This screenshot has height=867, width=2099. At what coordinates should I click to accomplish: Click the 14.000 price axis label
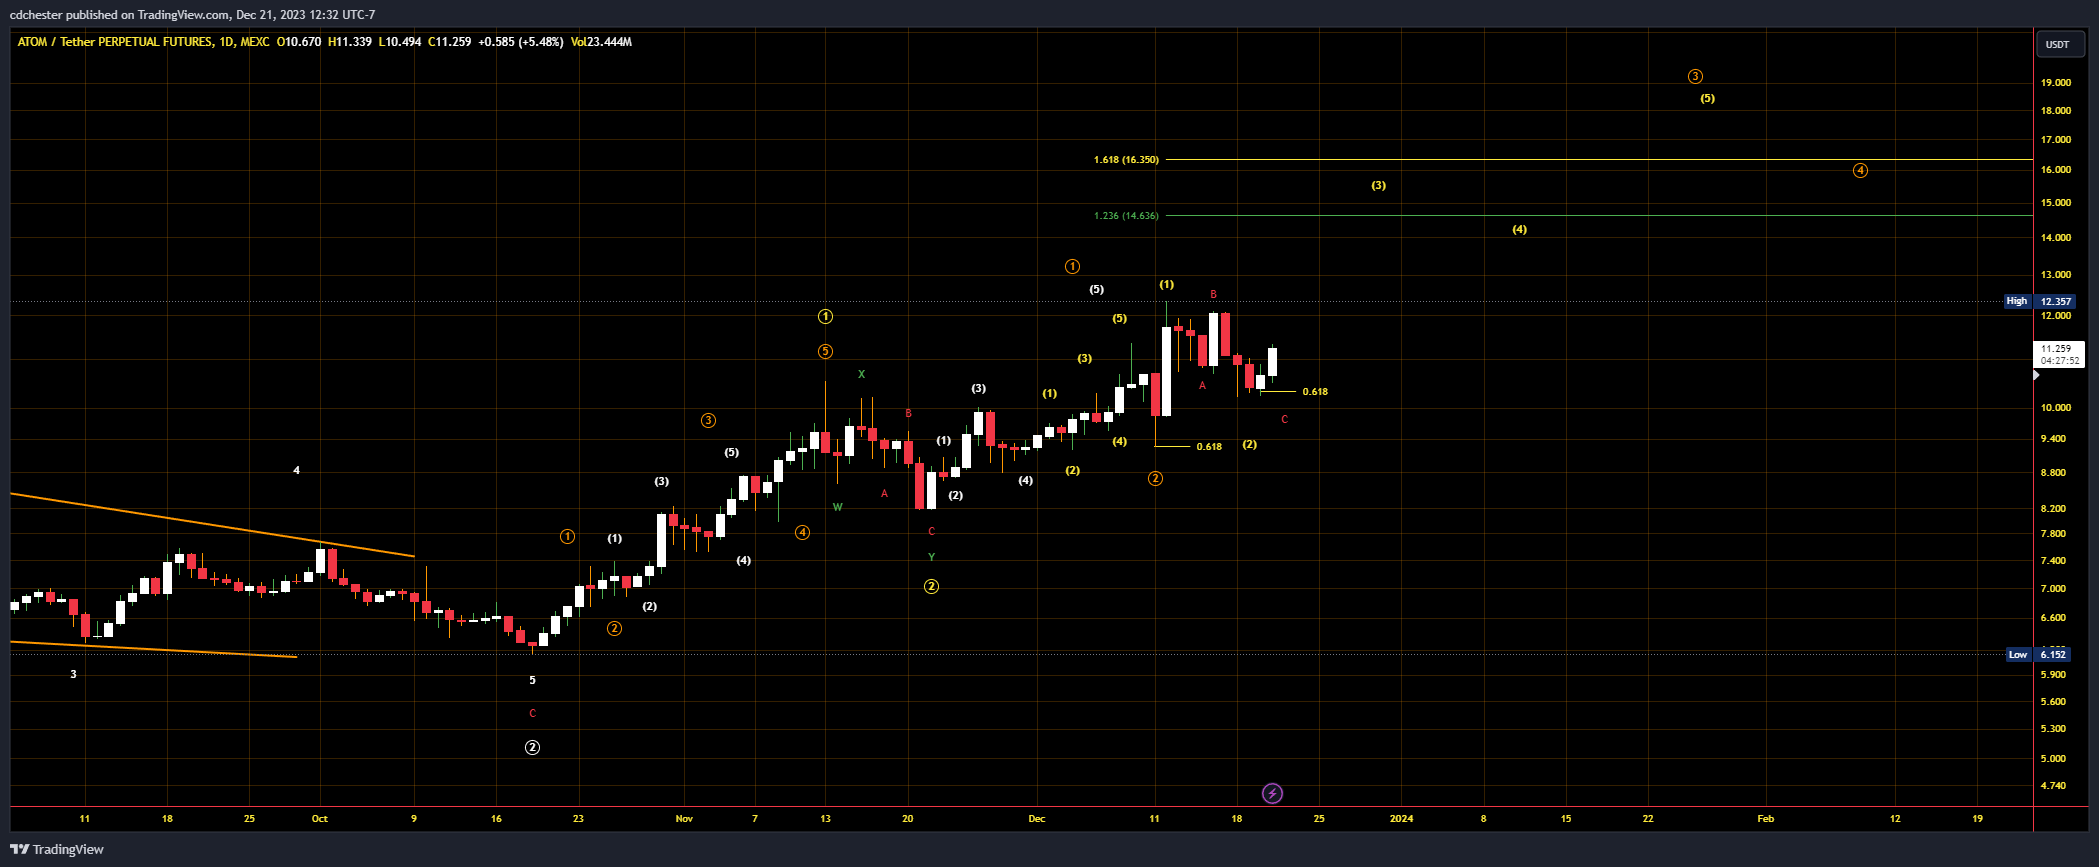2056,238
